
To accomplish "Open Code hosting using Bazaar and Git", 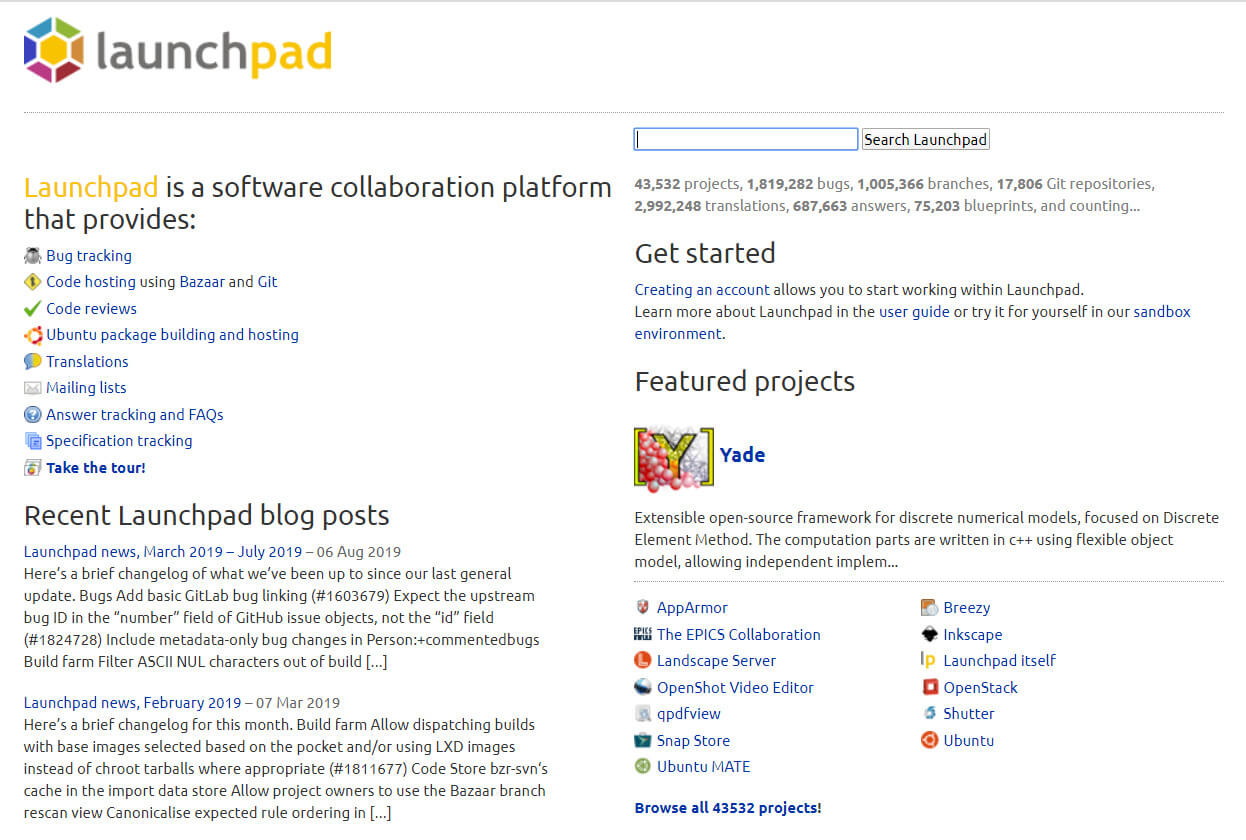I will pyautogui.click(x=162, y=282).
